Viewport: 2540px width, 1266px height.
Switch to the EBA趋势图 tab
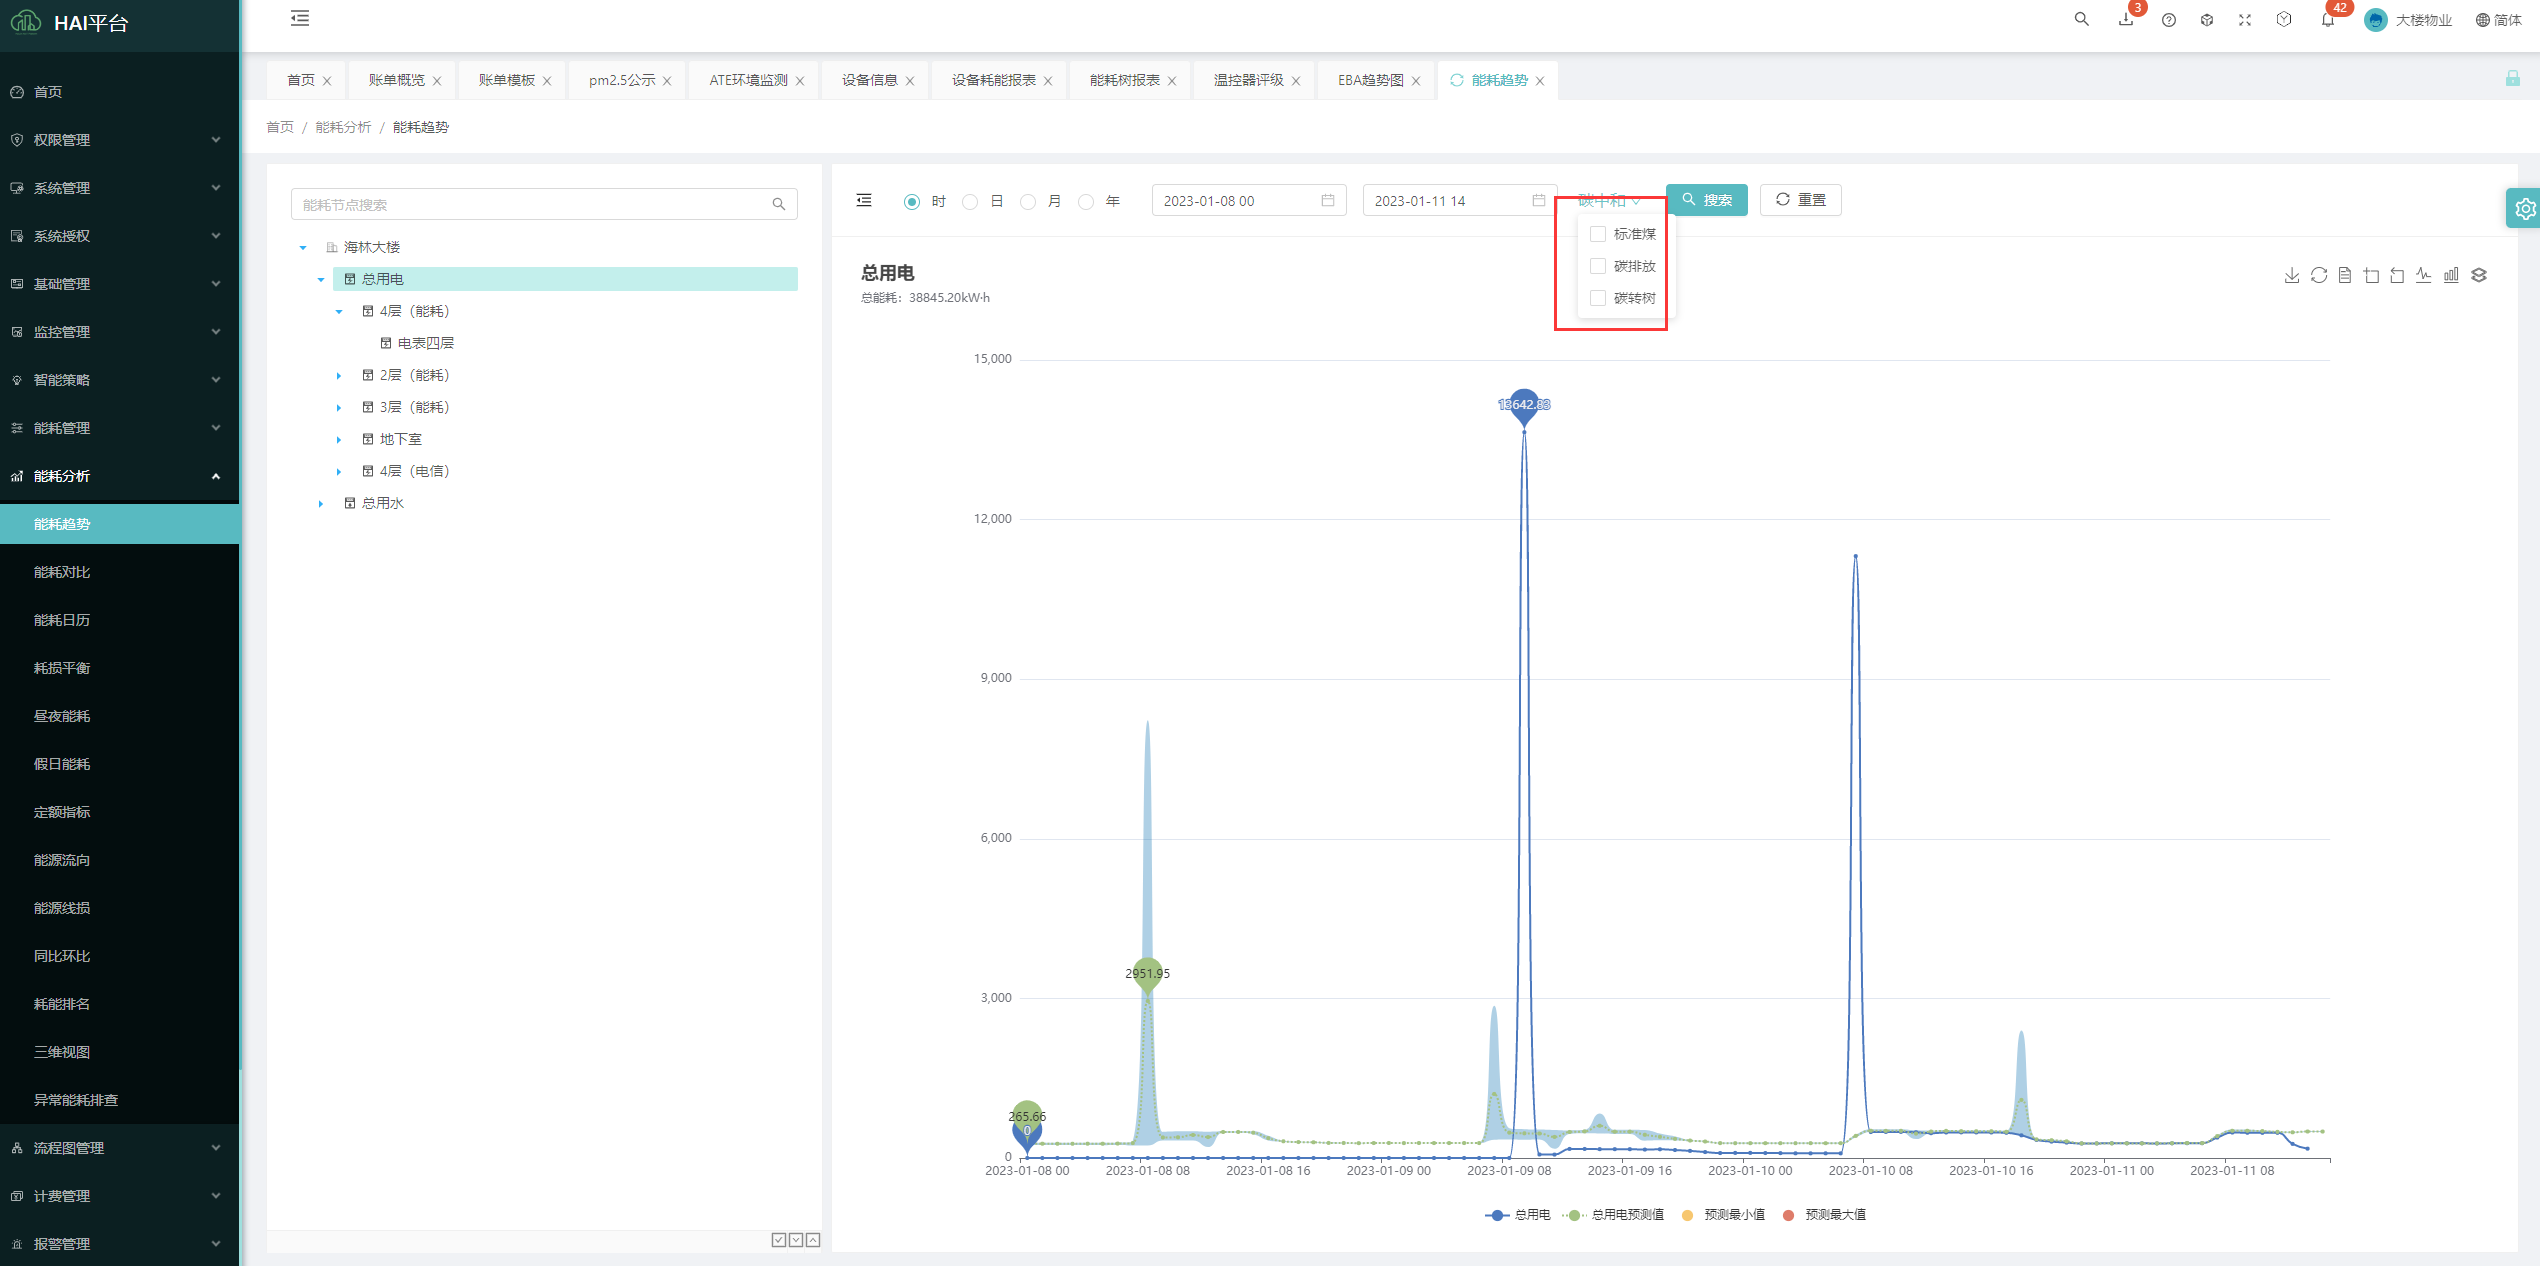coord(1371,80)
